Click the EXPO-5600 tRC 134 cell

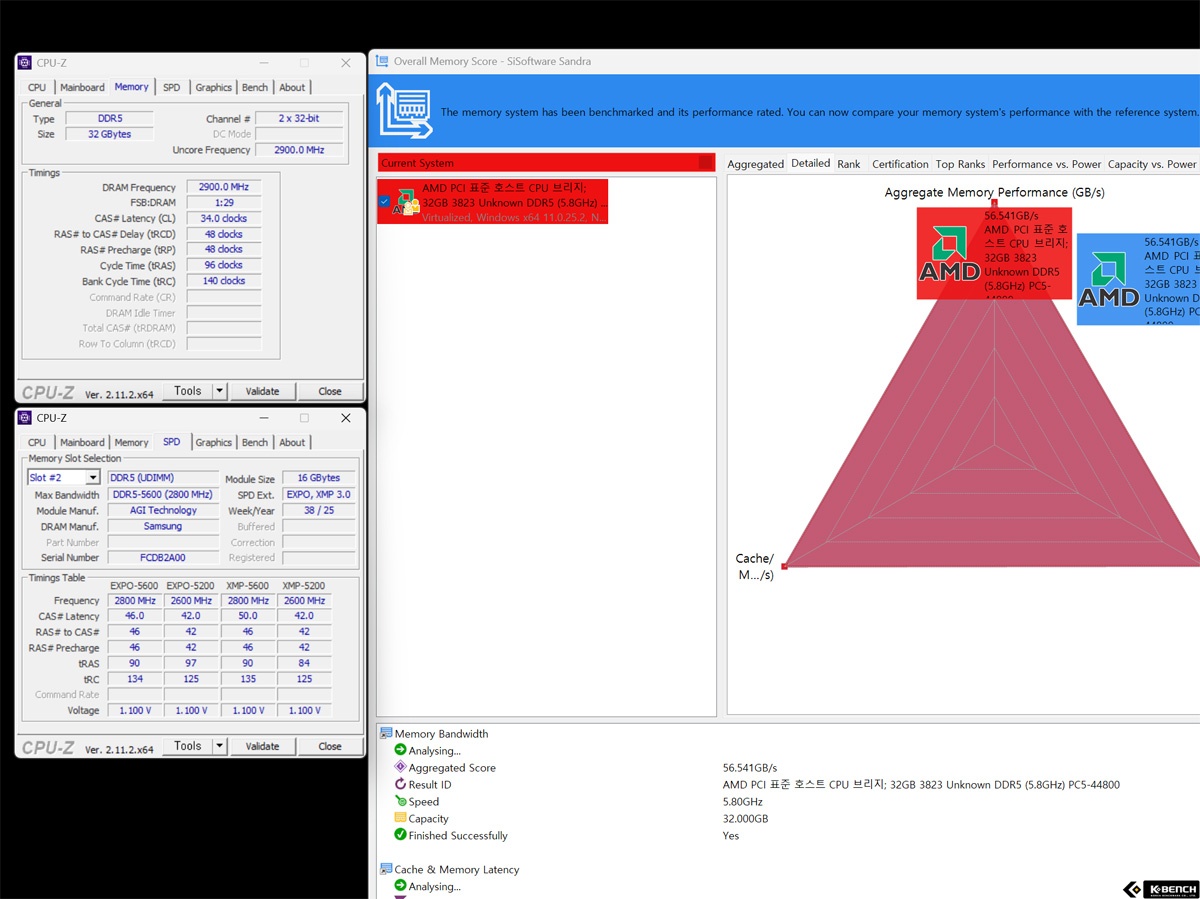point(134,679)
